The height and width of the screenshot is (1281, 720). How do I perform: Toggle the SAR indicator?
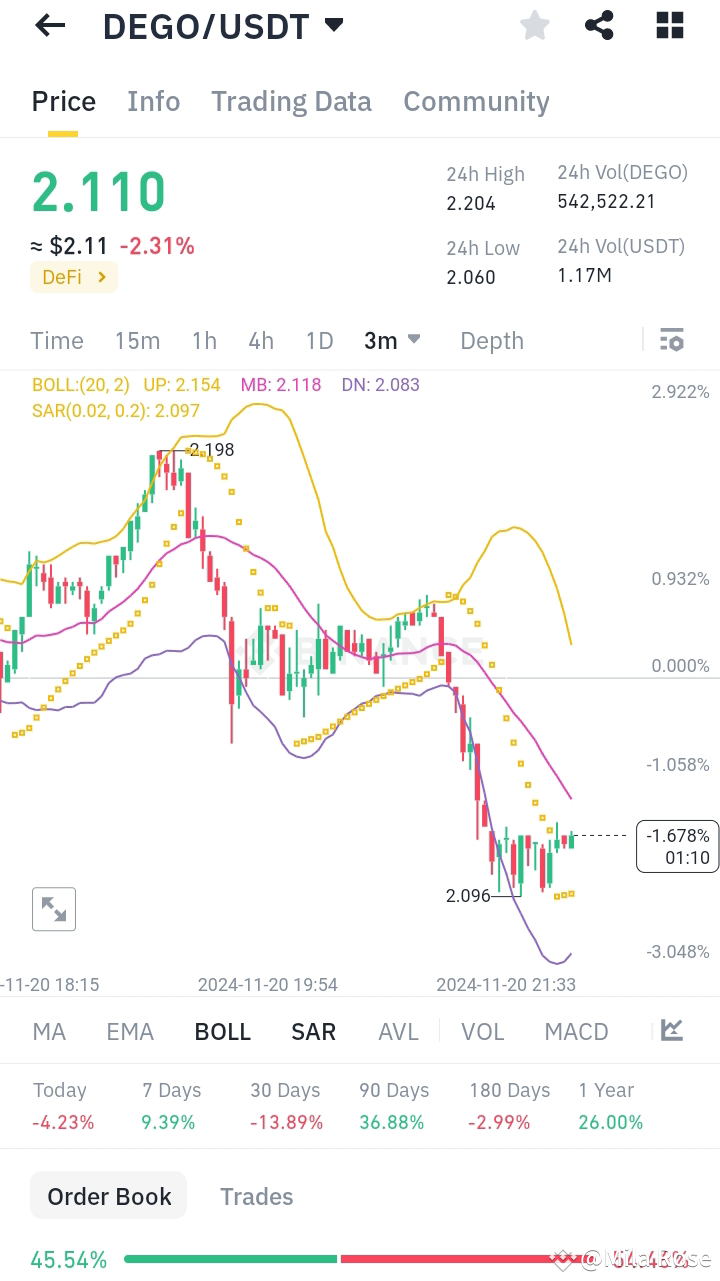click(x=313, y=1030)
